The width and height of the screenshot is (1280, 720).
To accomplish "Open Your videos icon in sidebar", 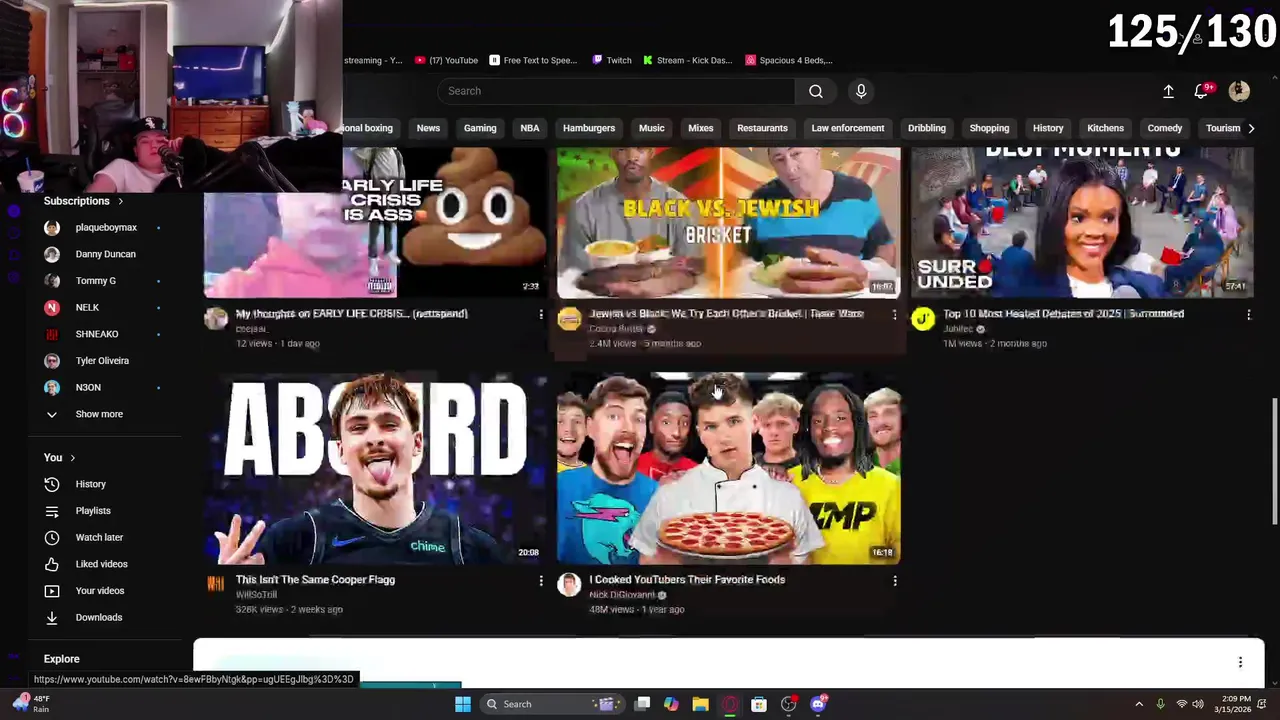I will (x=52, y=591).
